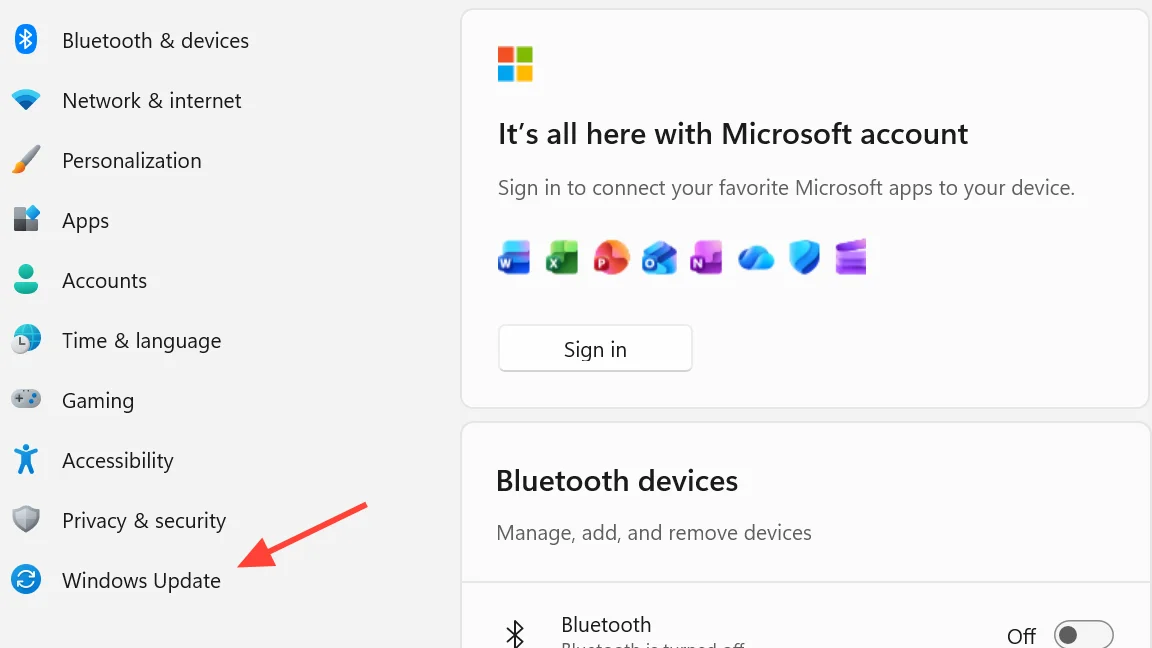Go to Accounts settings
This screenshot has height=648, width=1152.
coord(104,281)
